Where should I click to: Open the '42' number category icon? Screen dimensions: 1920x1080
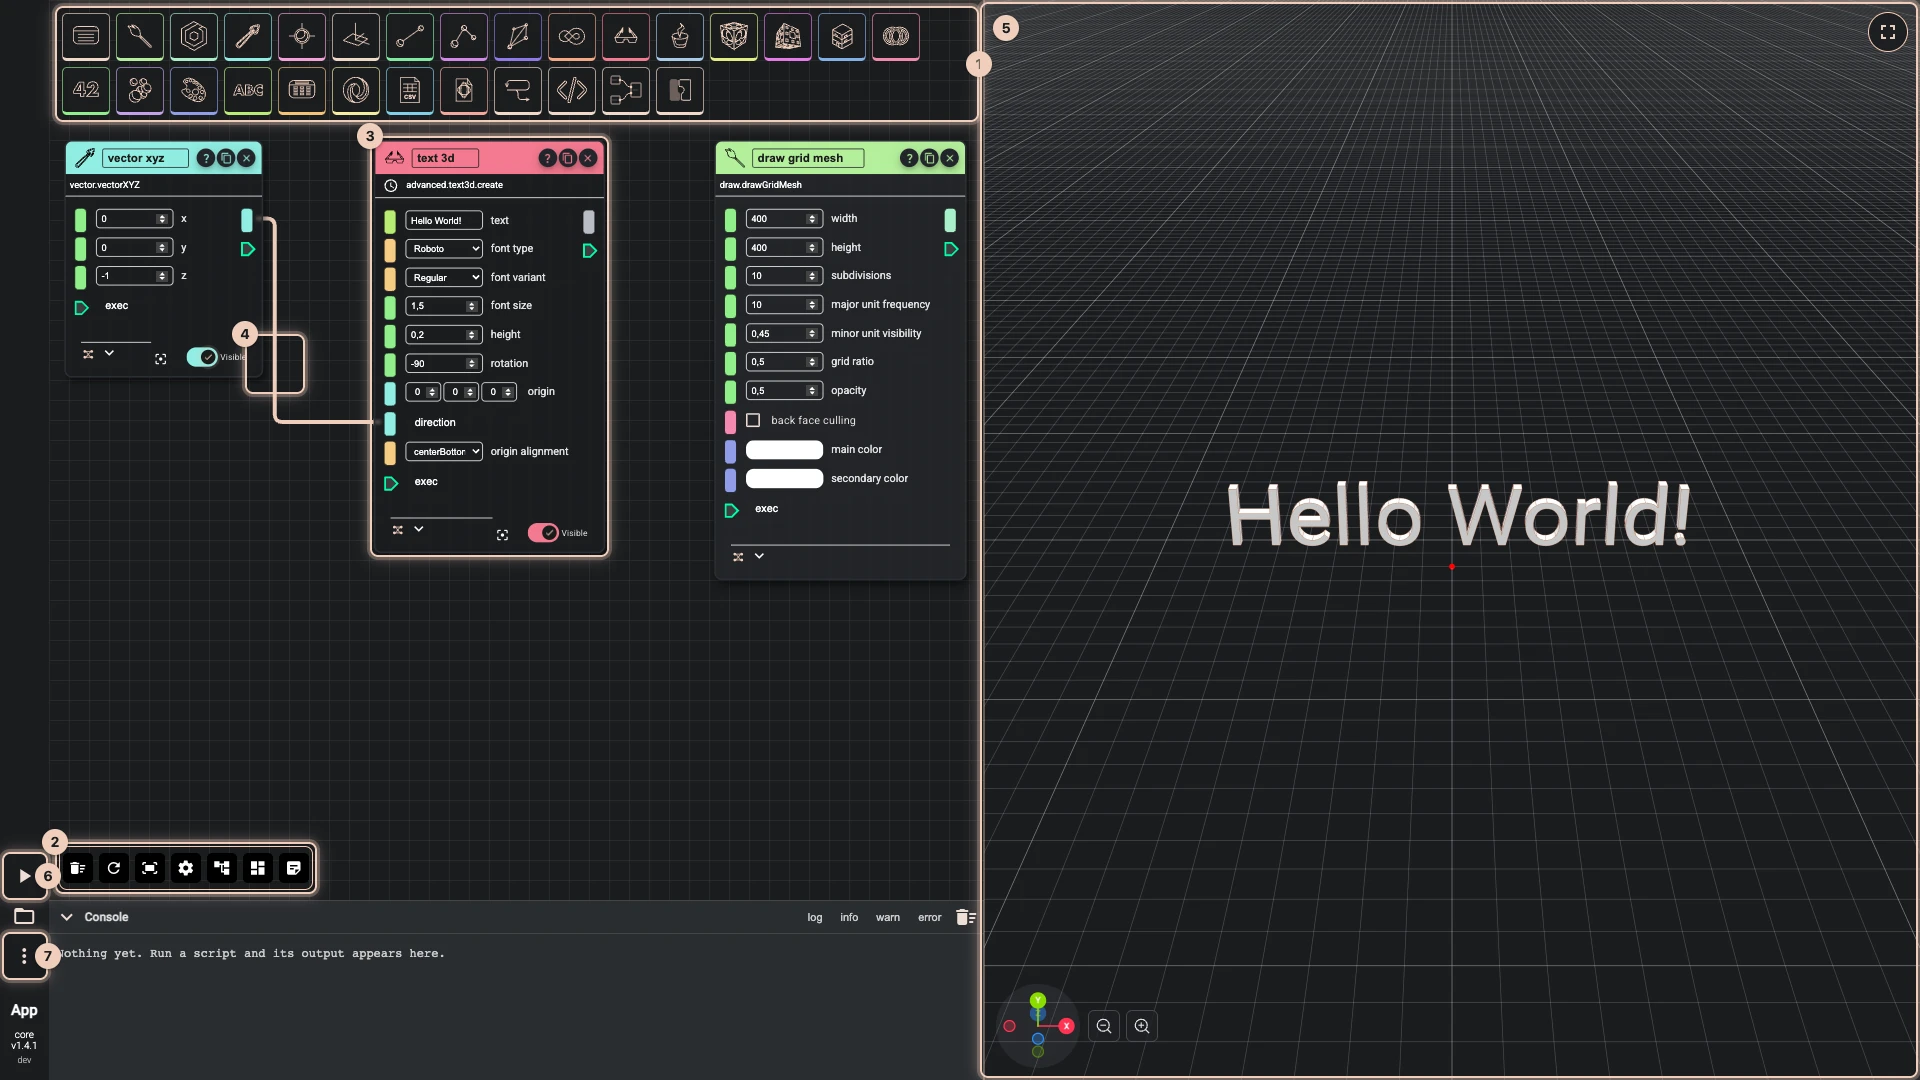click(x=86, y=90)
